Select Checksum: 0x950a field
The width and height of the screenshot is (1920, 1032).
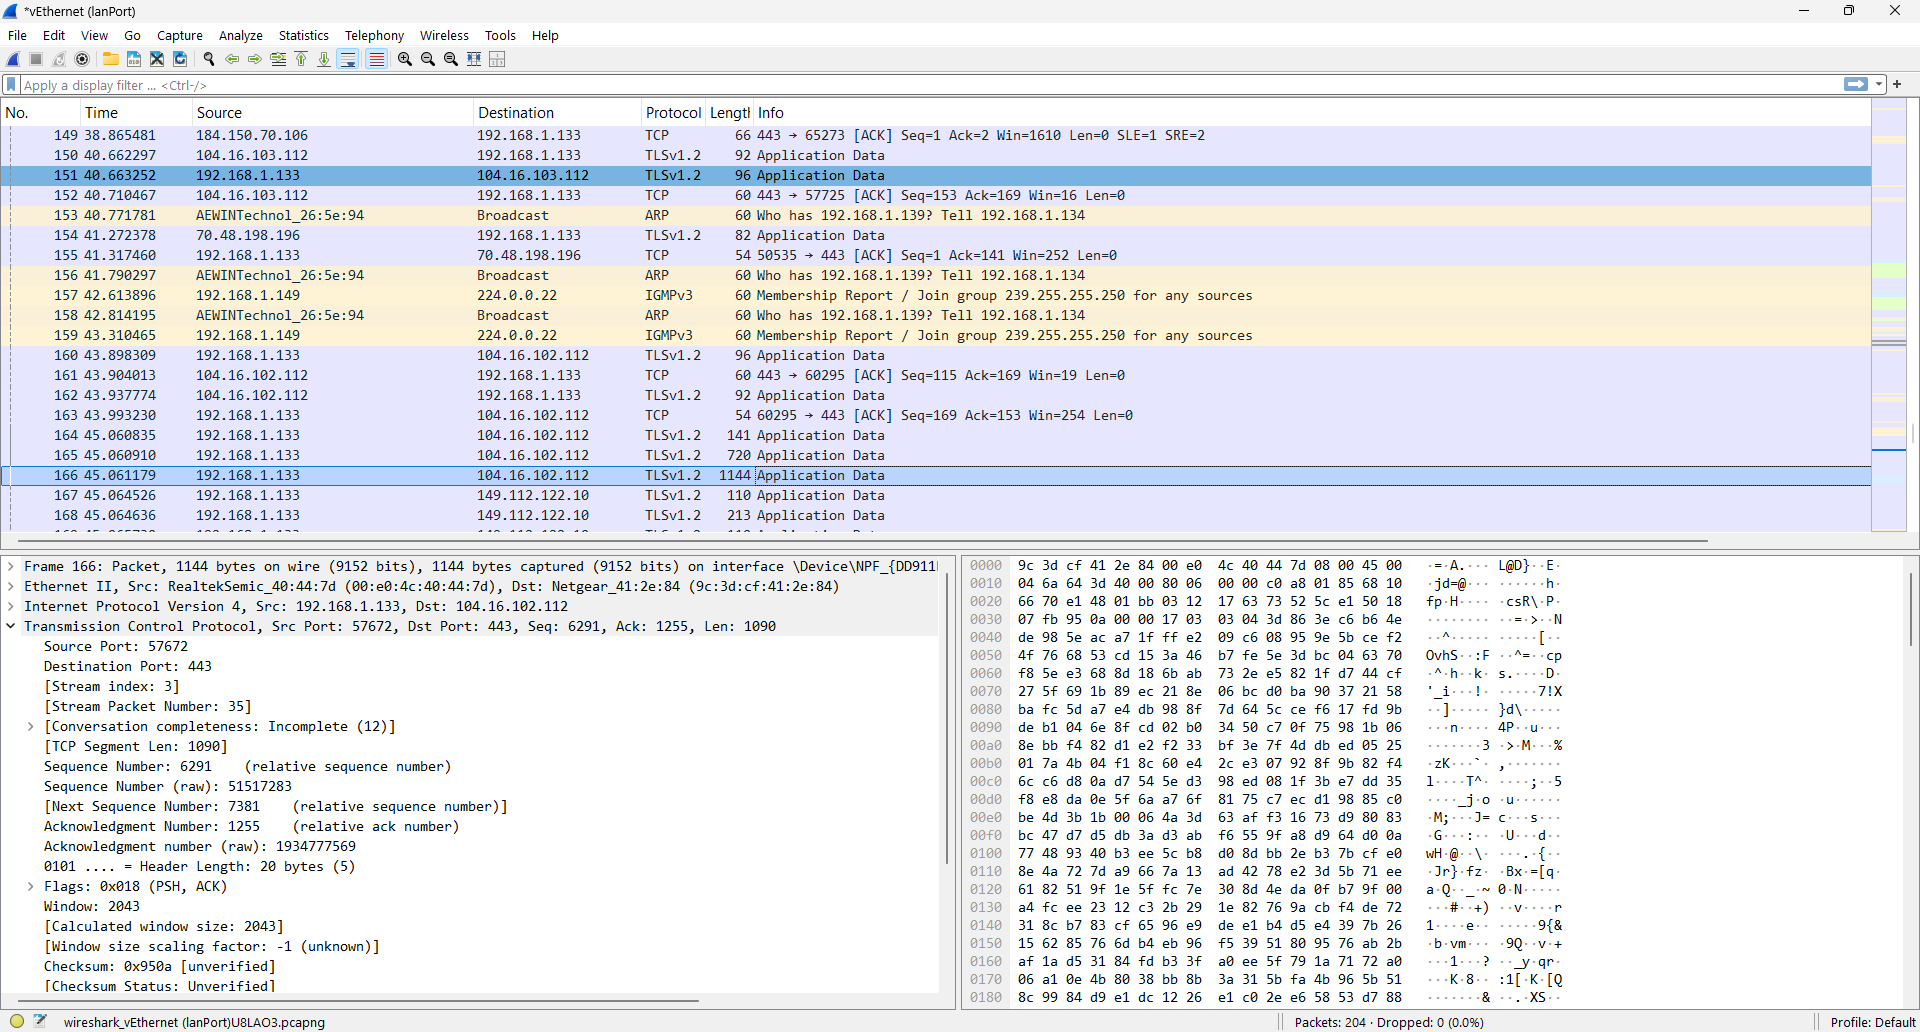coord(160,966)
